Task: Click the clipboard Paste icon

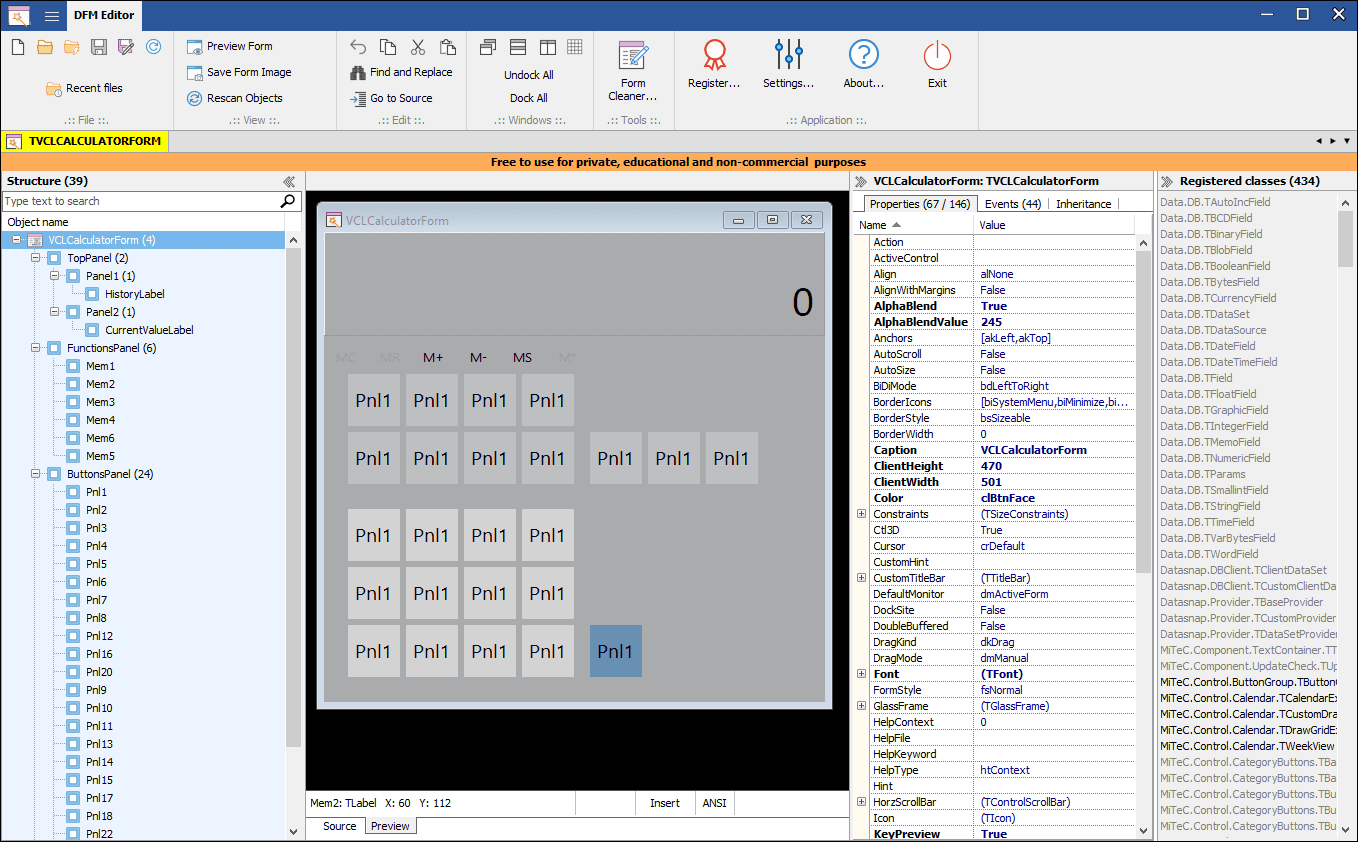Action: (448, 47)
